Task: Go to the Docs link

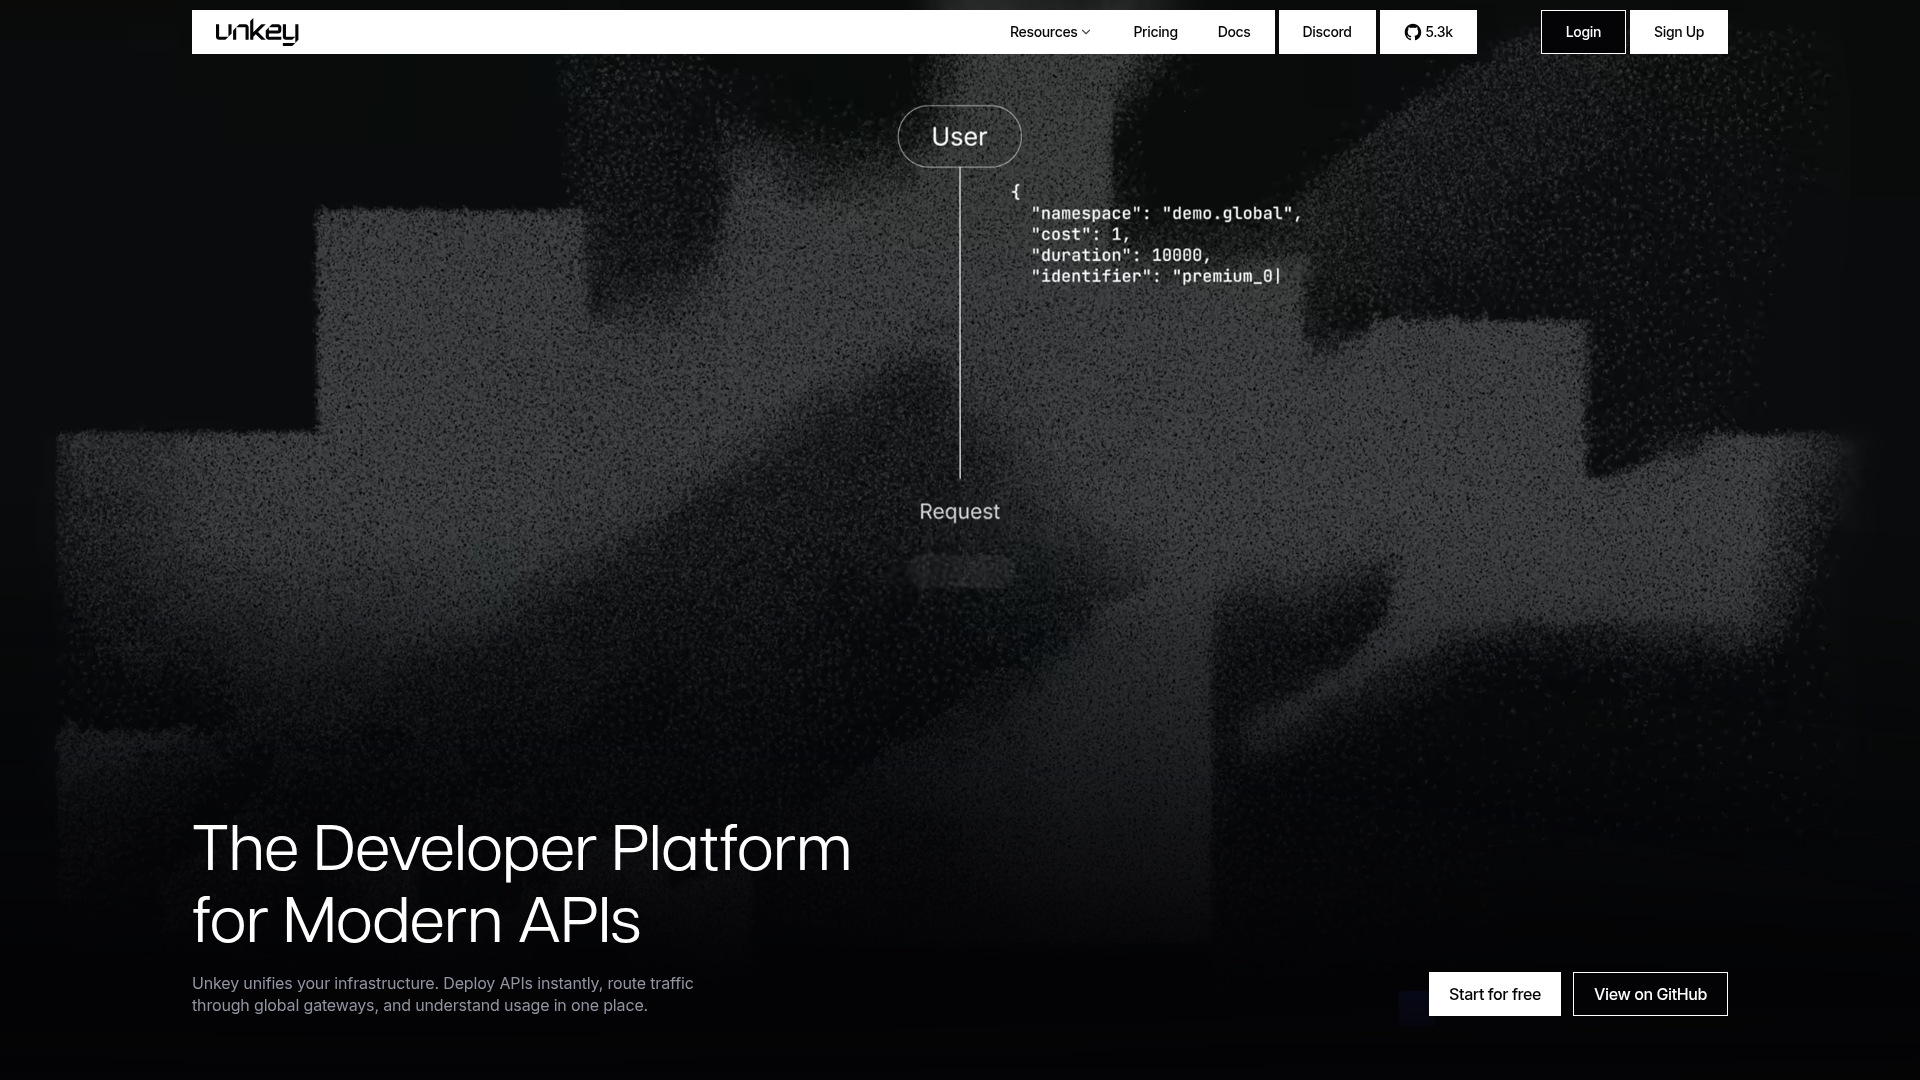Action: (x=1234, y=32)
